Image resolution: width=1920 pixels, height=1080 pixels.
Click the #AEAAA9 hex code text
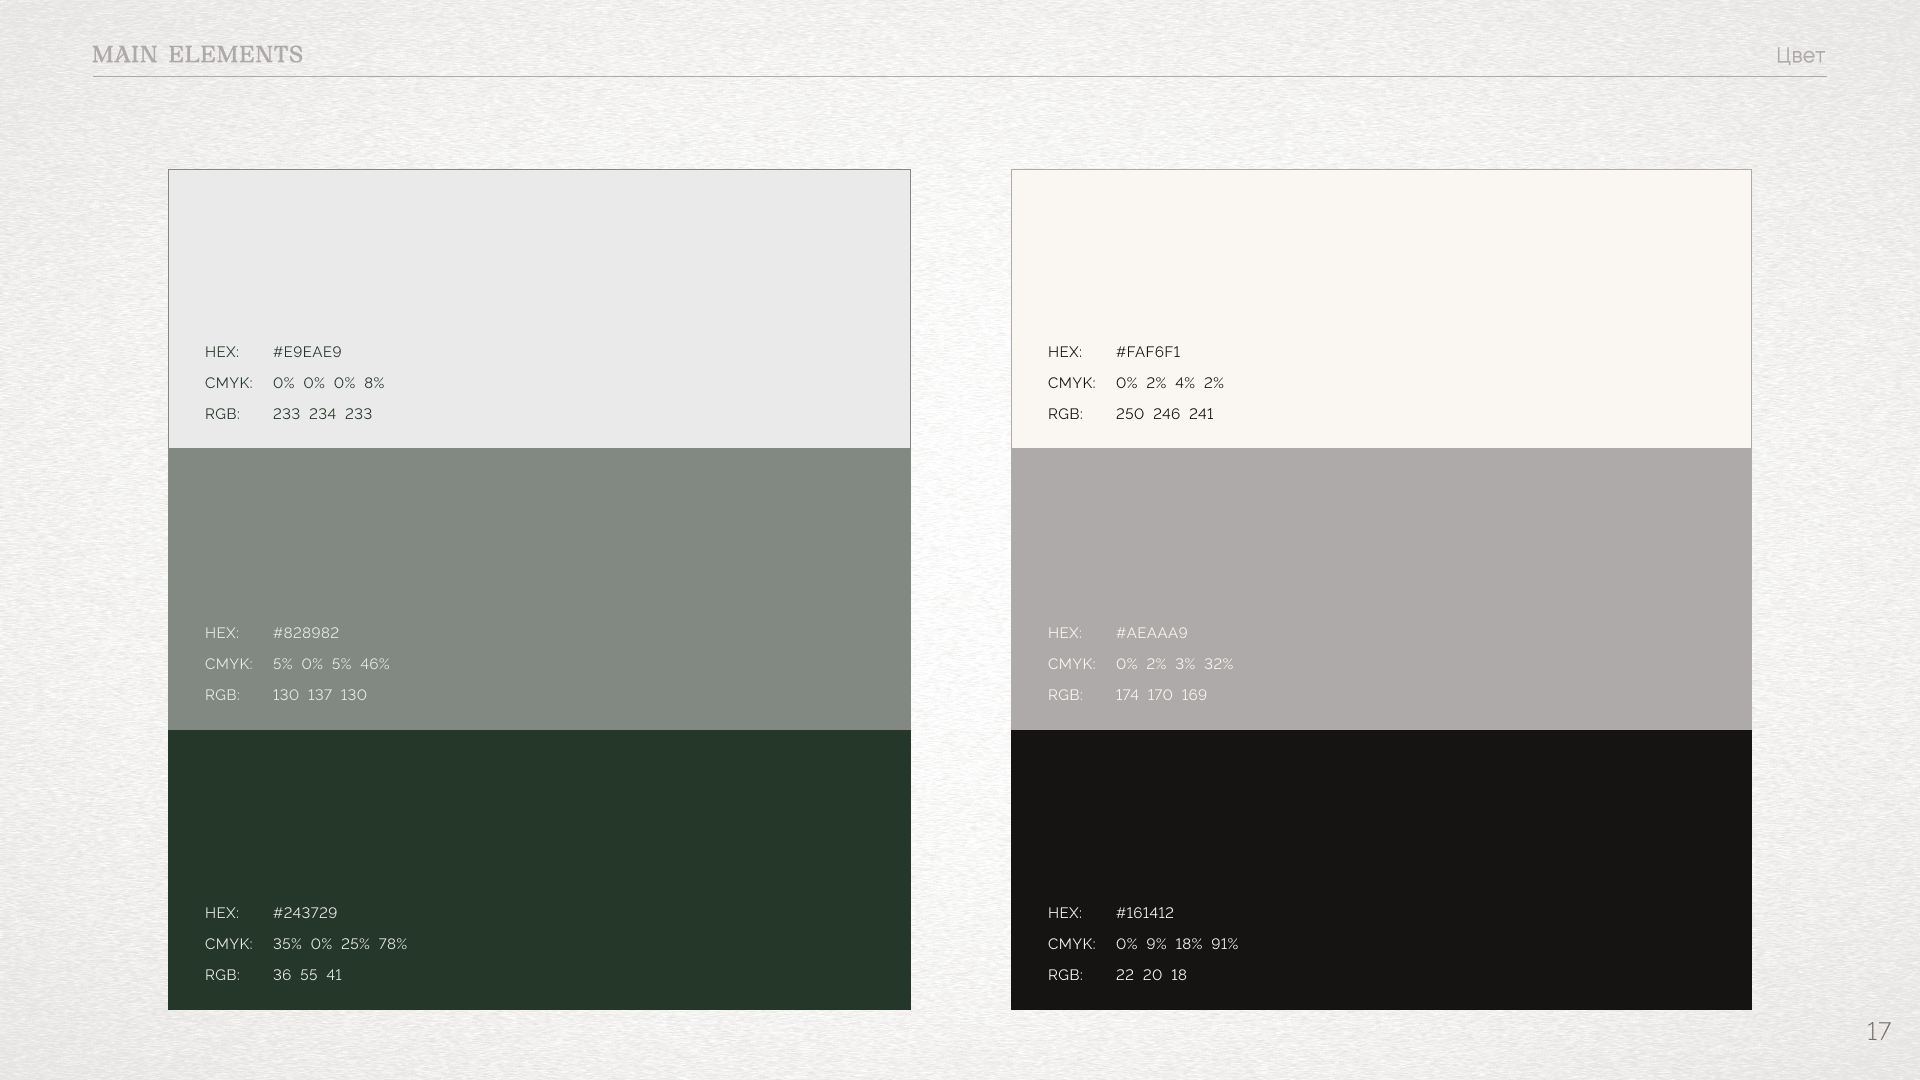pyautogui.click(x=1152, y=633)
